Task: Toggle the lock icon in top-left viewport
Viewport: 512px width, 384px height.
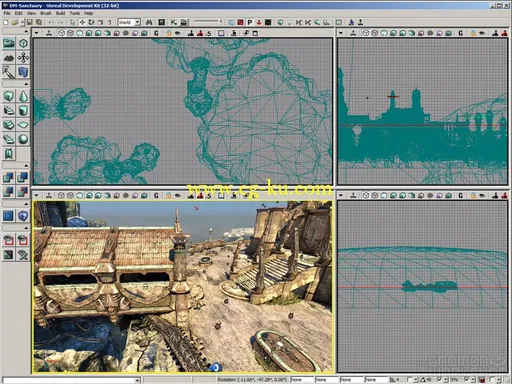Action: [x=169, y=33]
